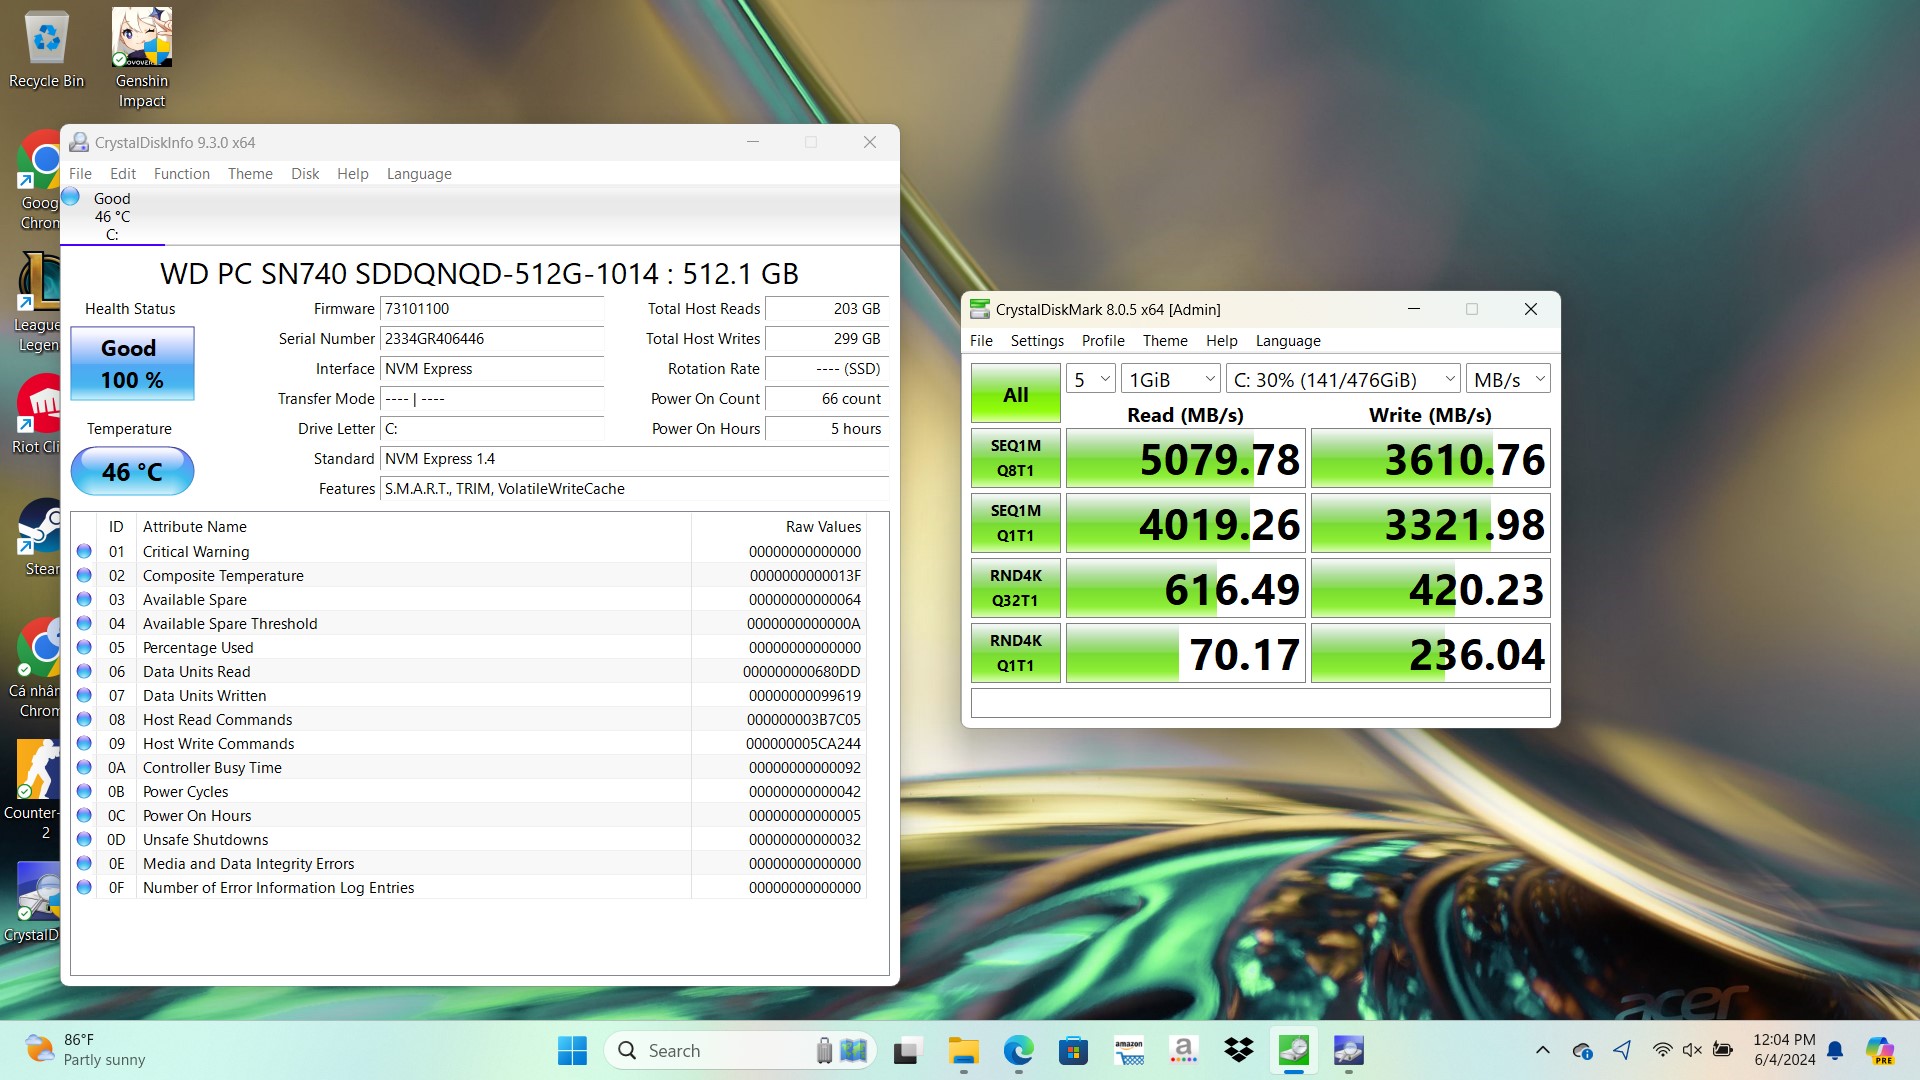Show hidden tray icons chevron

click(1543, 1050)
